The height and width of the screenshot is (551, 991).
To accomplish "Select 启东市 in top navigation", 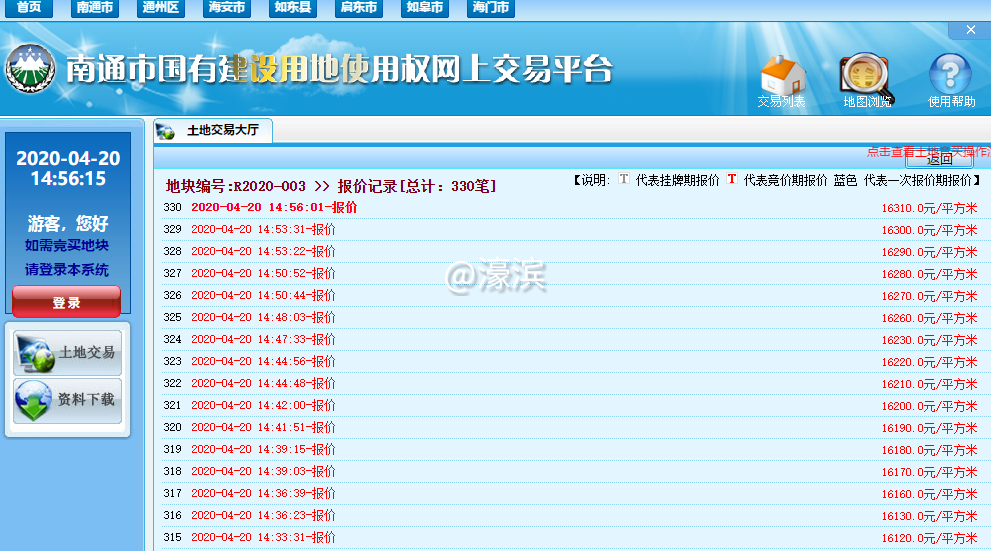I will (x=359, y=8).
